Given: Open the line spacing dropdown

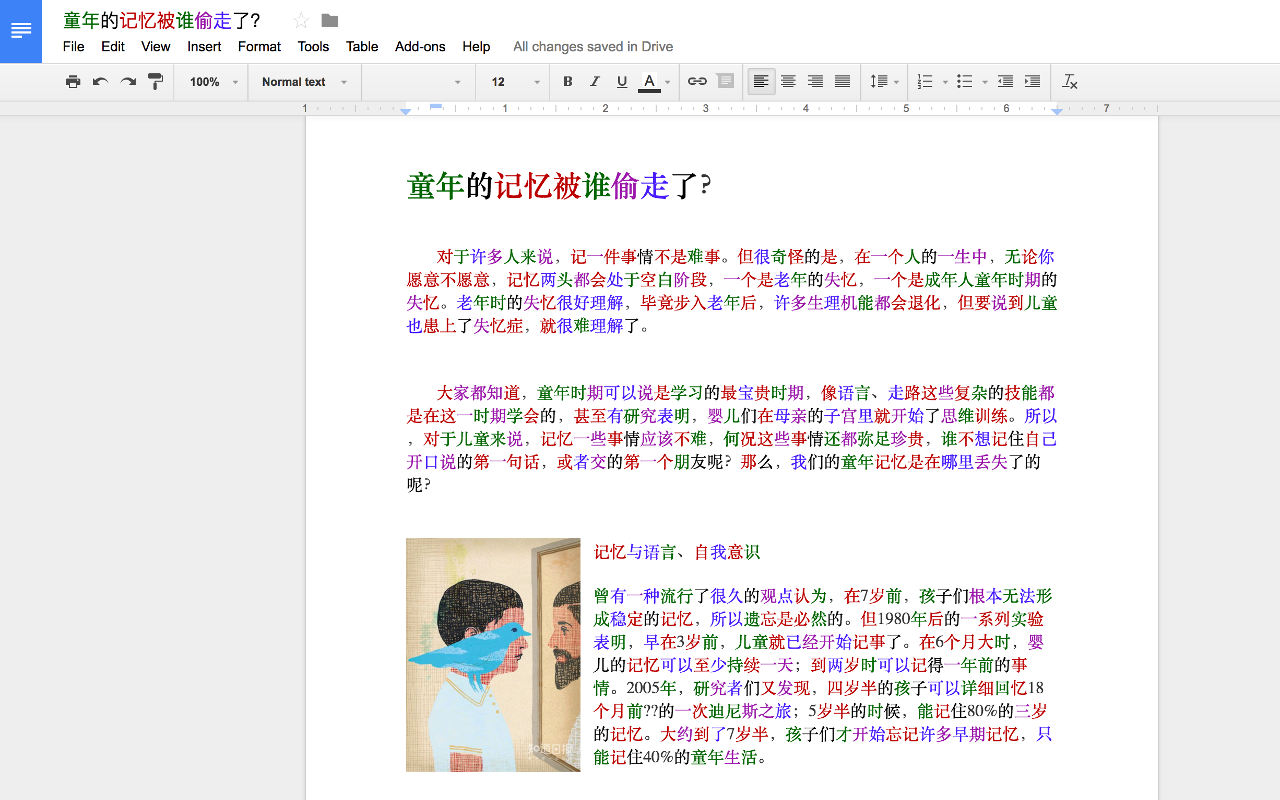Looking at the screenshot, I should (884, 81).
